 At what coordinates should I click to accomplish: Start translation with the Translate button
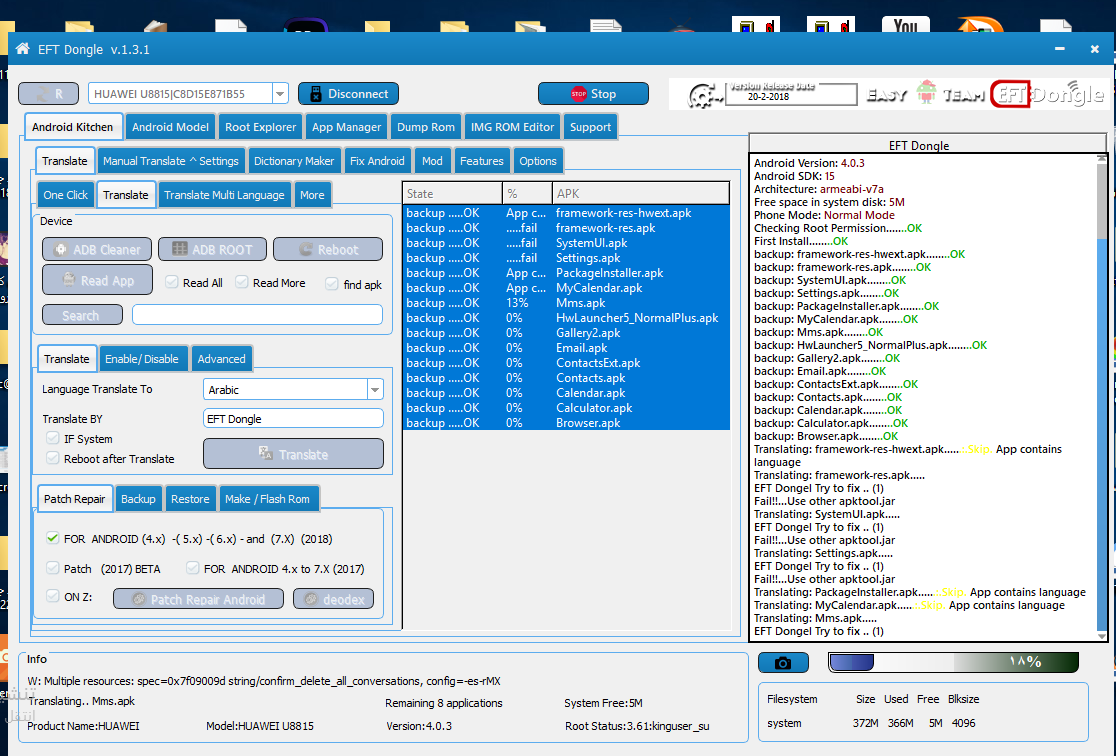pos(293,454)
